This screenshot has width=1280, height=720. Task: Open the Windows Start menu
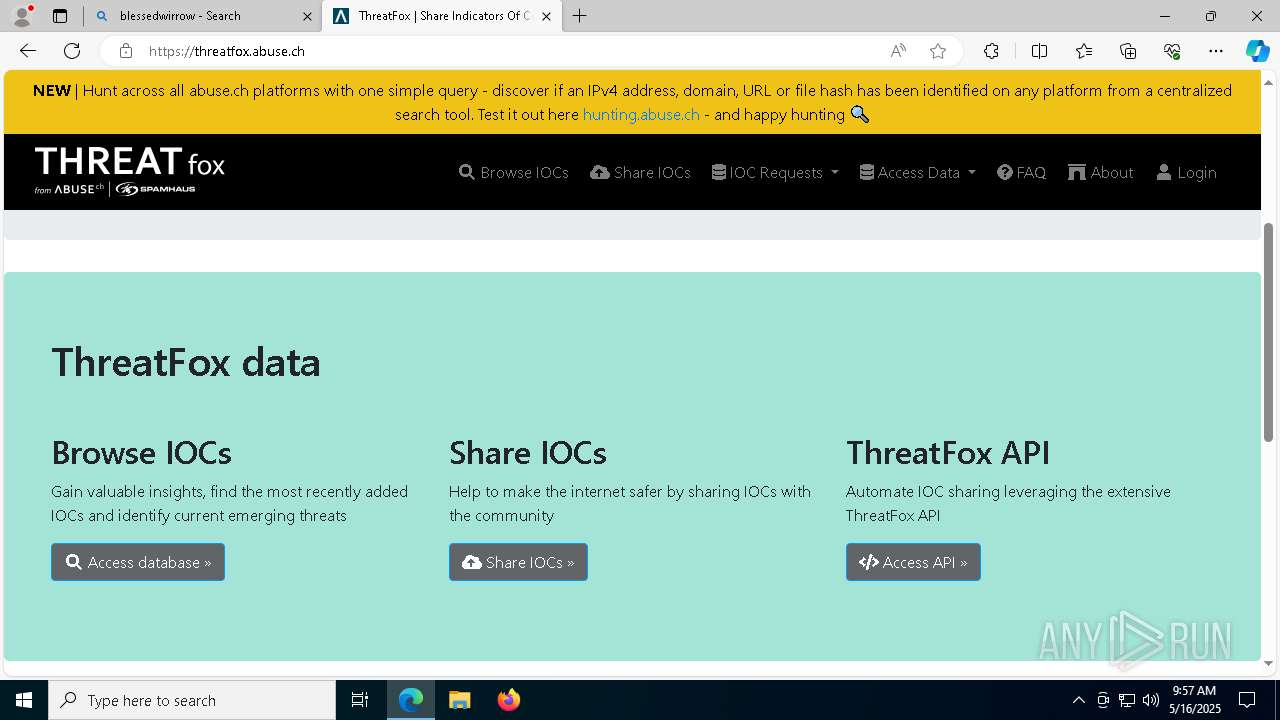[x=24, y=700]
